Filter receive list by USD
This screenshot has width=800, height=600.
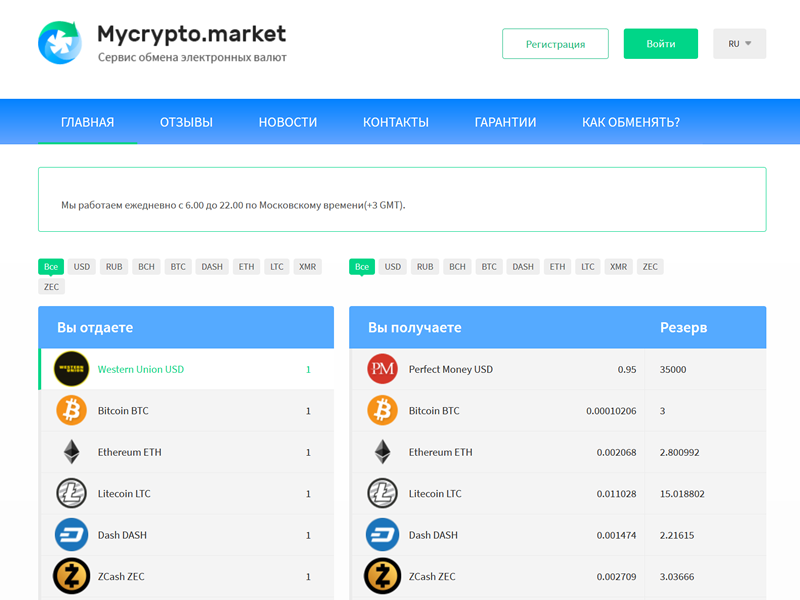point(392,266)
